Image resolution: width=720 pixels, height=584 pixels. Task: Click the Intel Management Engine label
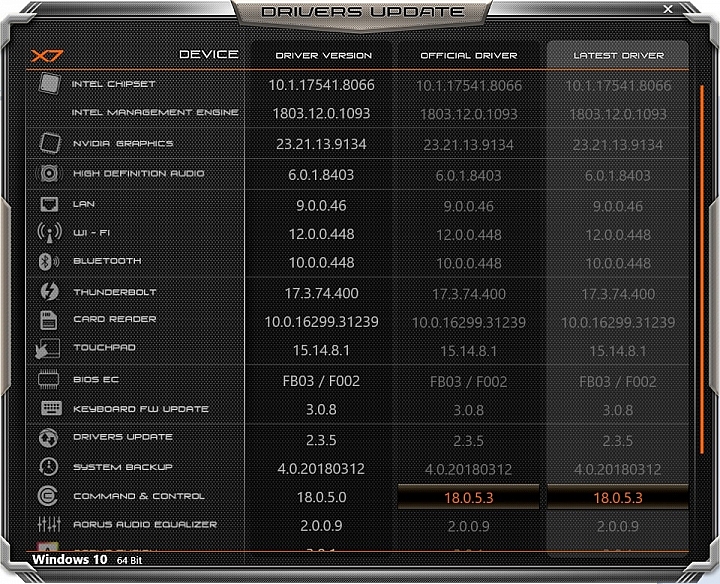point(155,112)
